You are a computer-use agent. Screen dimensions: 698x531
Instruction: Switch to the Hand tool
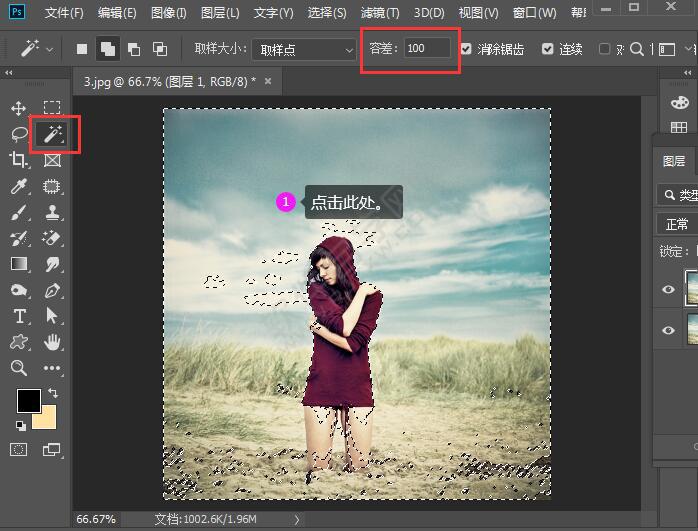pyautogui.click(x=52, y=342)
